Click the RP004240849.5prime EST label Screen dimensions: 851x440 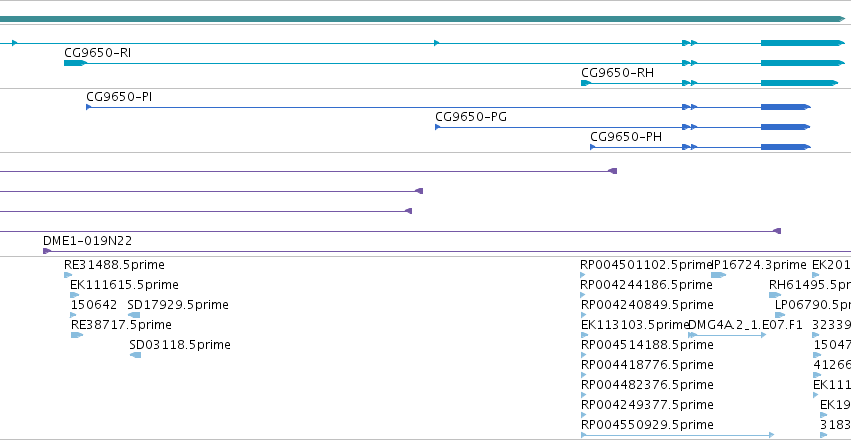click(x=647, y=305)
